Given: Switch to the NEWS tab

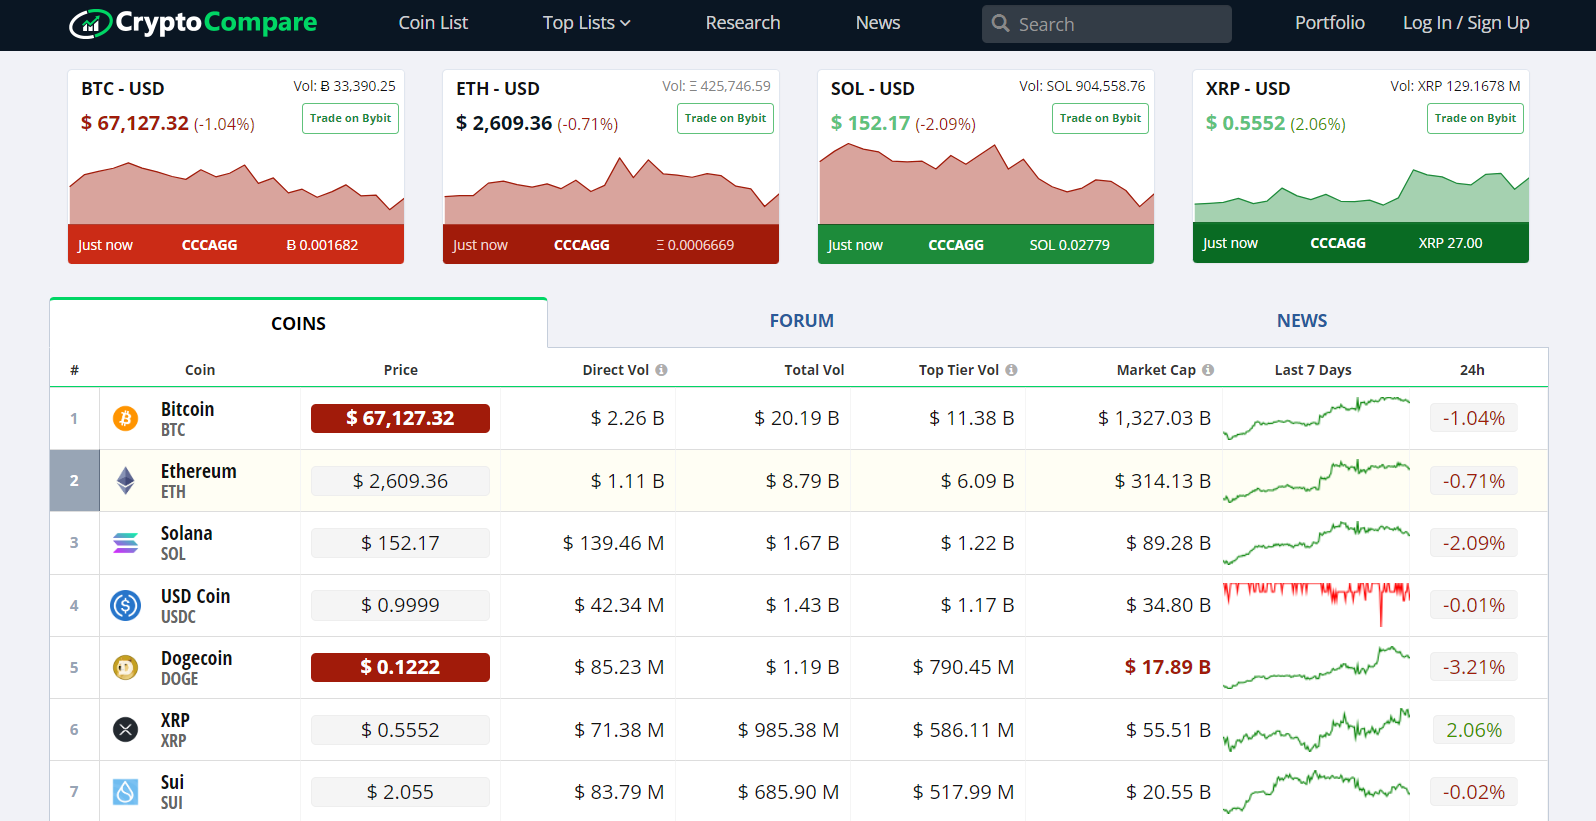Looking at the screenshot, I should pyautogui.click(x=1302, y=321).
